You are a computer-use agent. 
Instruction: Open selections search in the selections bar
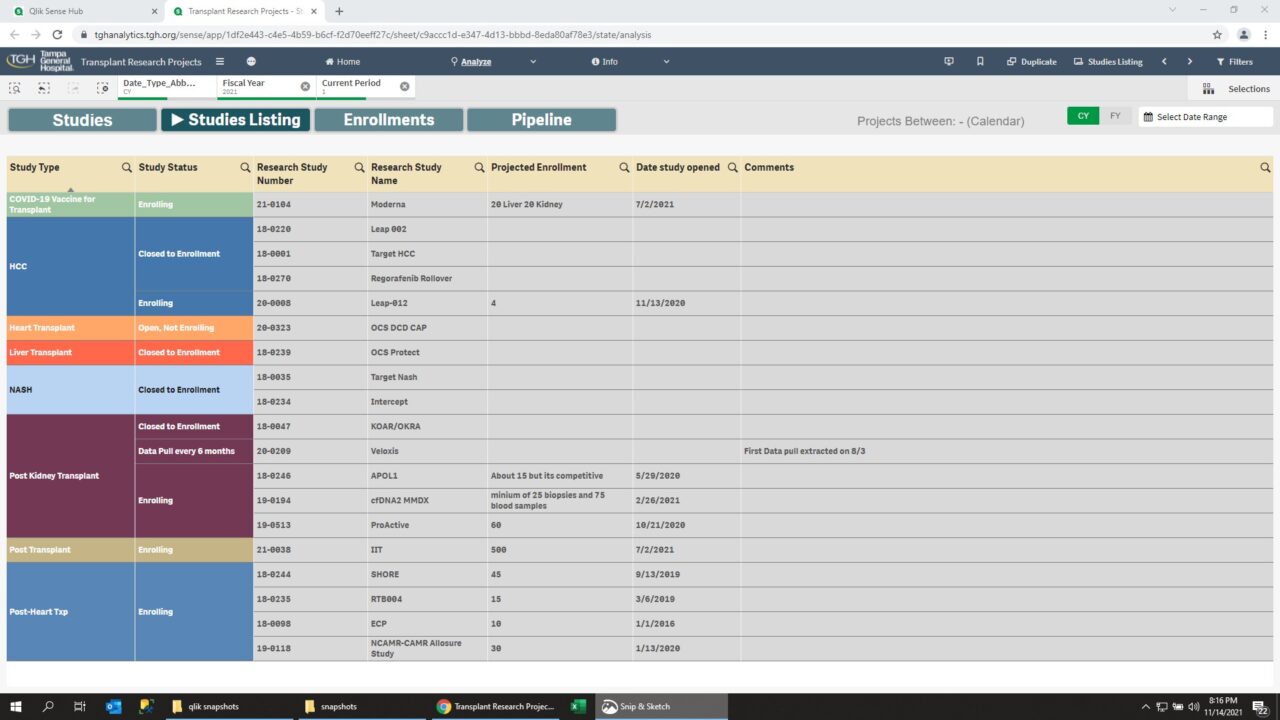[14, 88]
